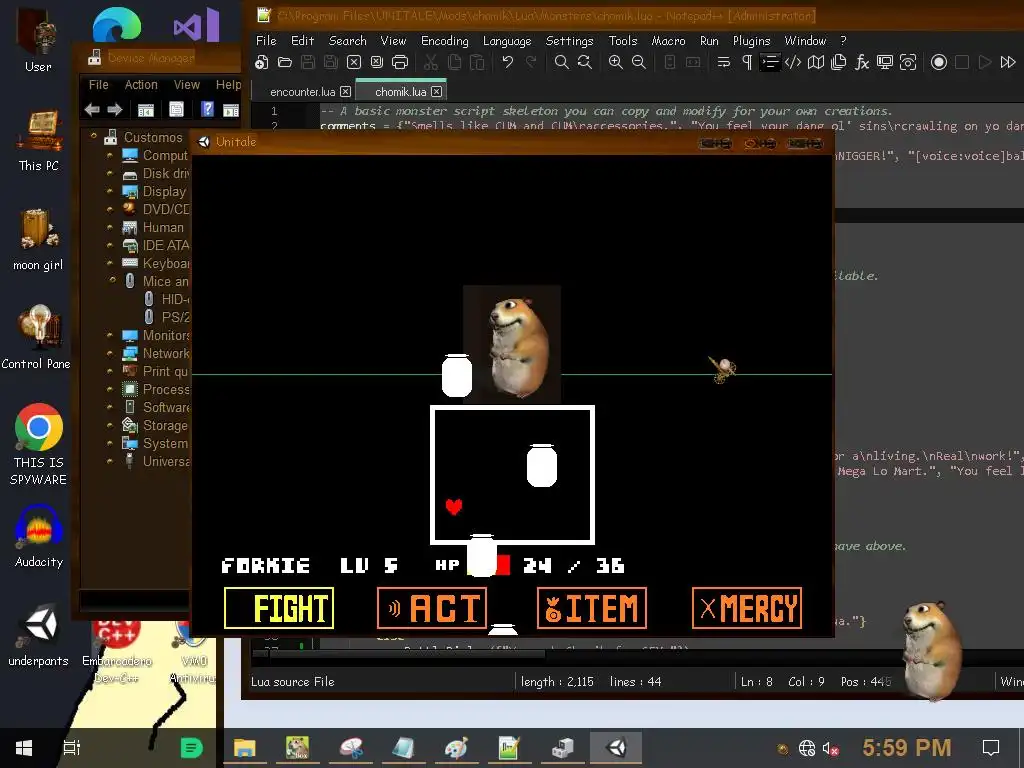Click the red heart soul in the battle box
Screen dimensions: 1024x768
(x=454, y=506)
